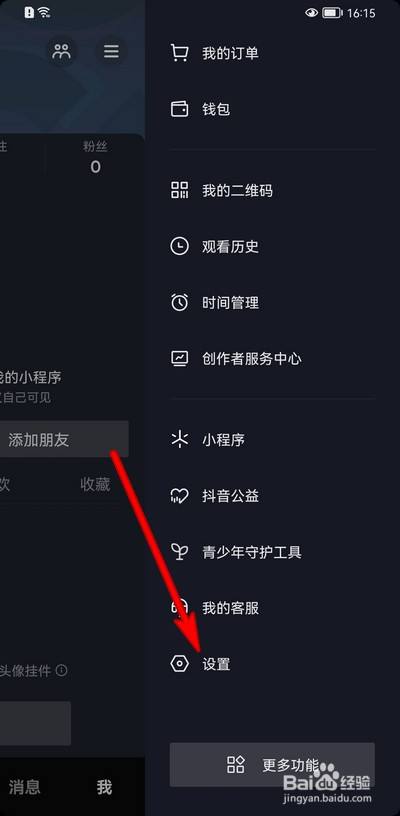Viewport: 400px width, 816px height.
Task: Click the 更多功能 button
Action: 272,764
